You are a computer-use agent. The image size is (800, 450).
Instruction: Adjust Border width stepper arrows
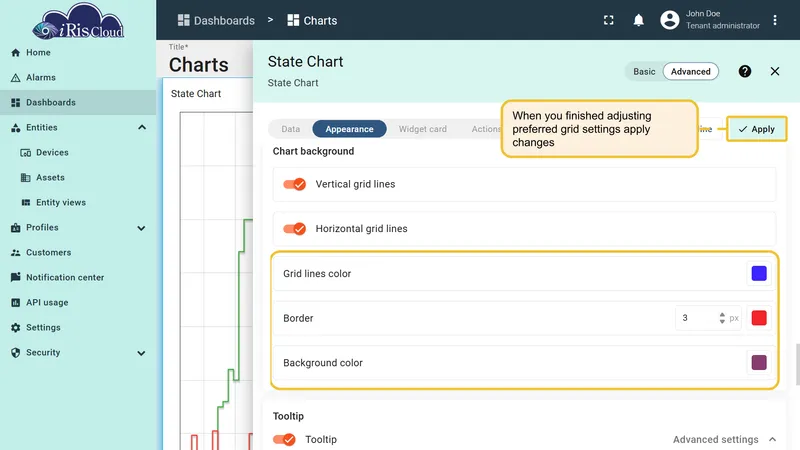pyautogui.click(x=721, y=318)
